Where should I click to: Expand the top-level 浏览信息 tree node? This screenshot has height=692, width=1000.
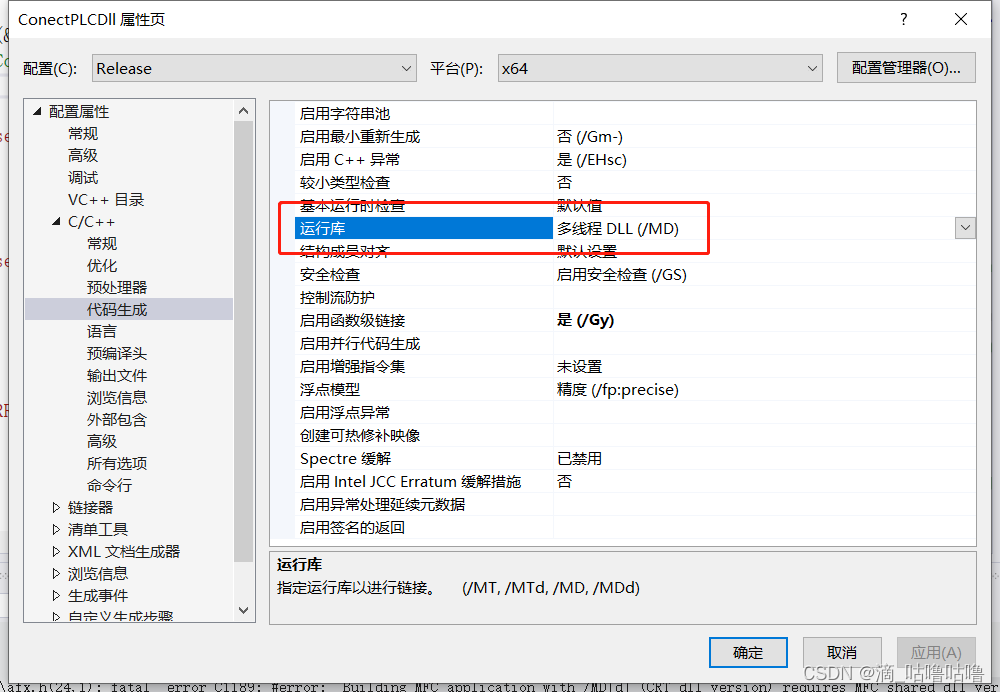56,573
